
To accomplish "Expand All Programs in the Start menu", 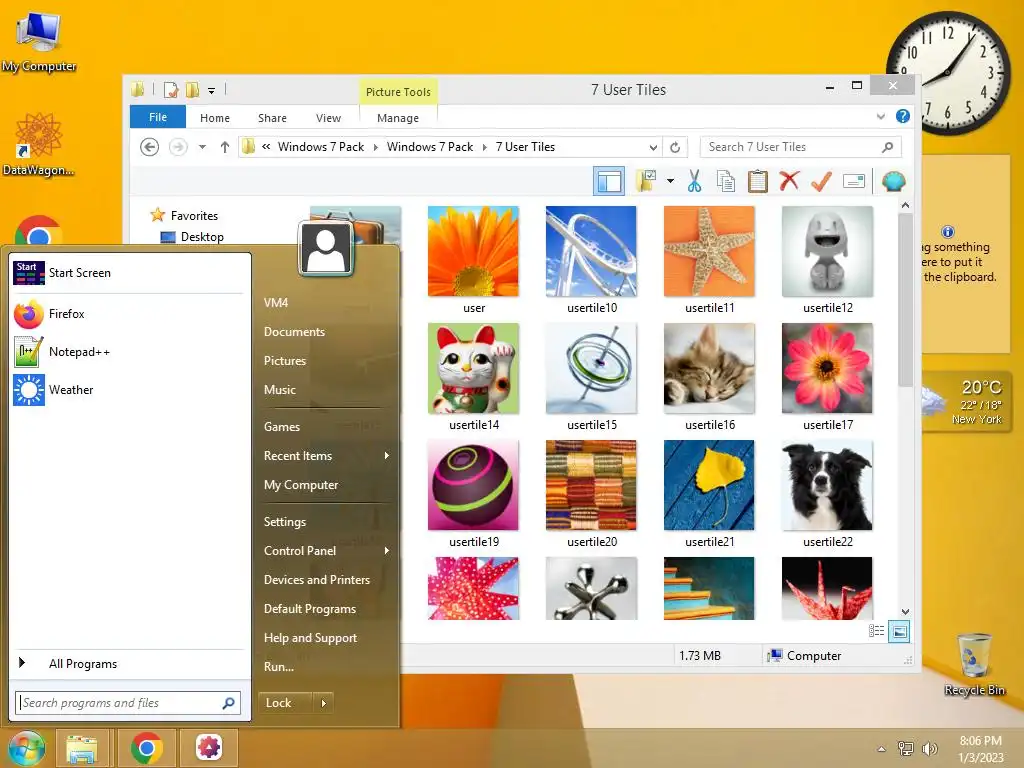I will tap(129, 664).
